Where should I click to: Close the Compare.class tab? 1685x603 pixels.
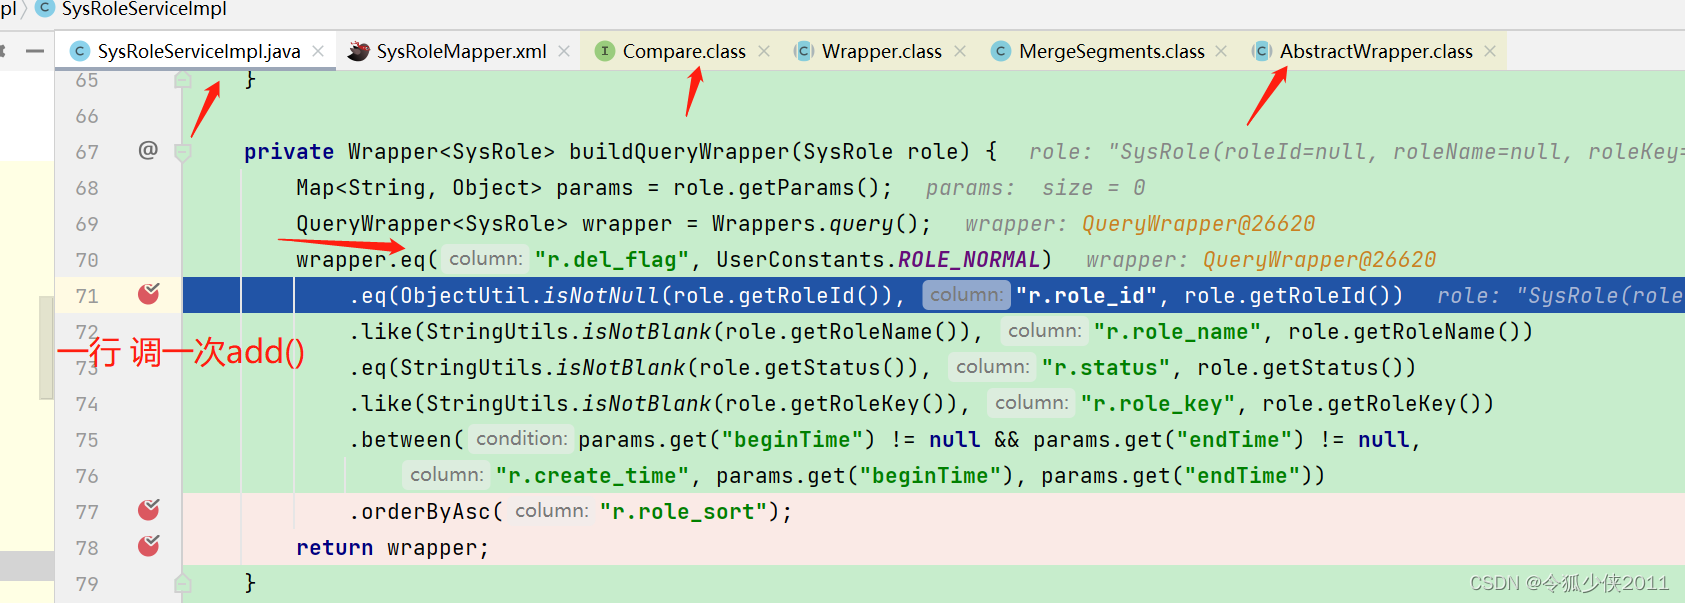point(764,51)
